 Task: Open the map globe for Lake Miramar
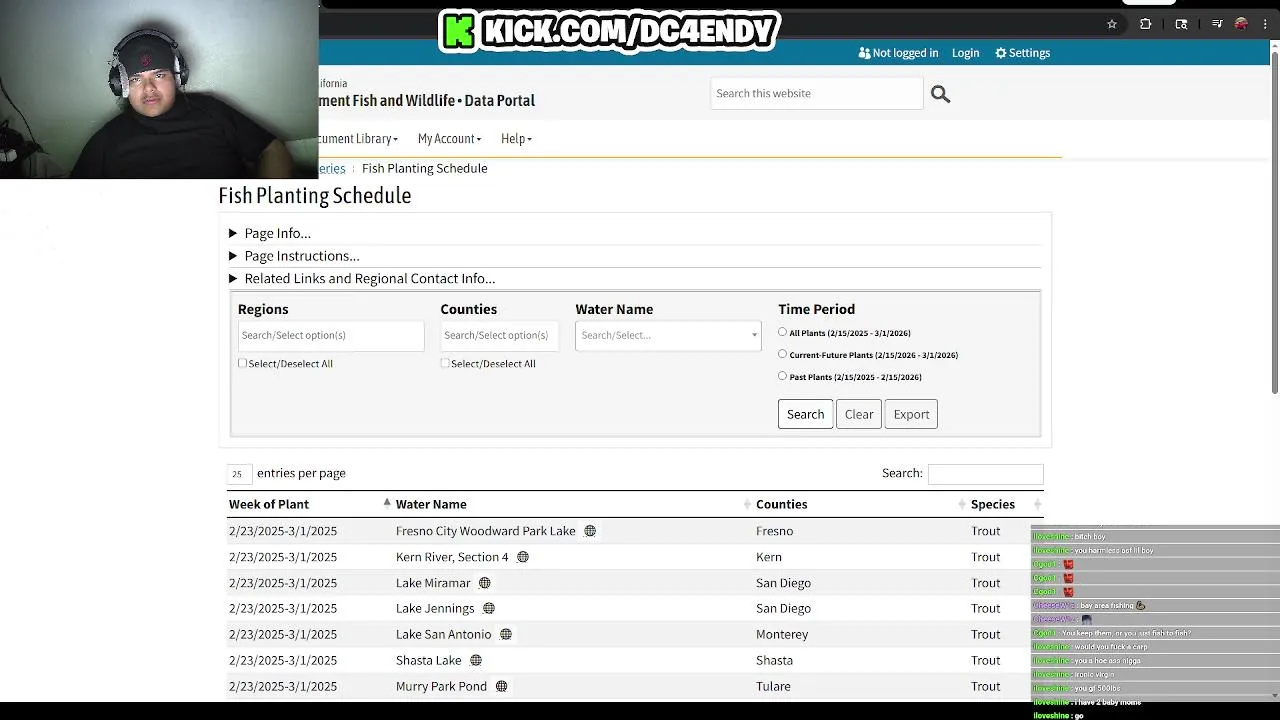click(484, 583)
